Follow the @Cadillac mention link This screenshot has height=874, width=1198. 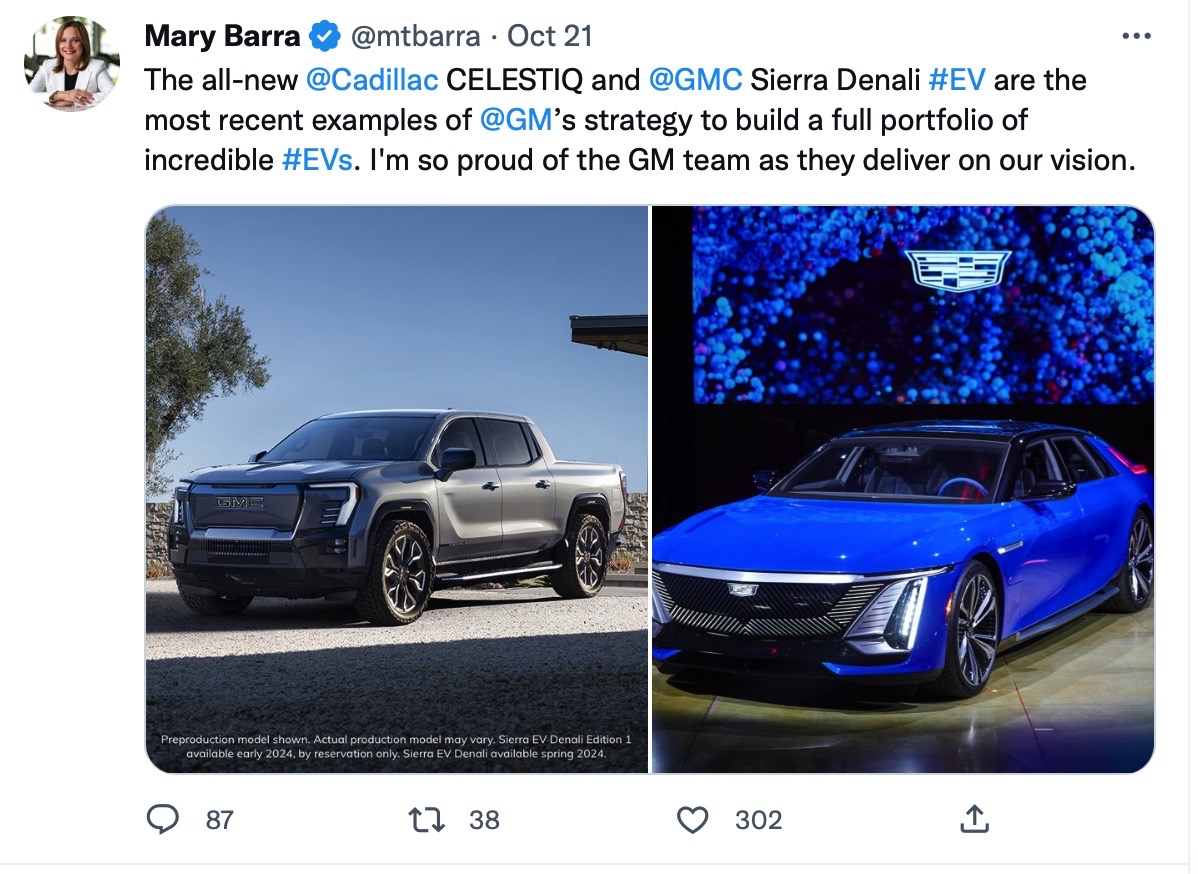point(372,79)
